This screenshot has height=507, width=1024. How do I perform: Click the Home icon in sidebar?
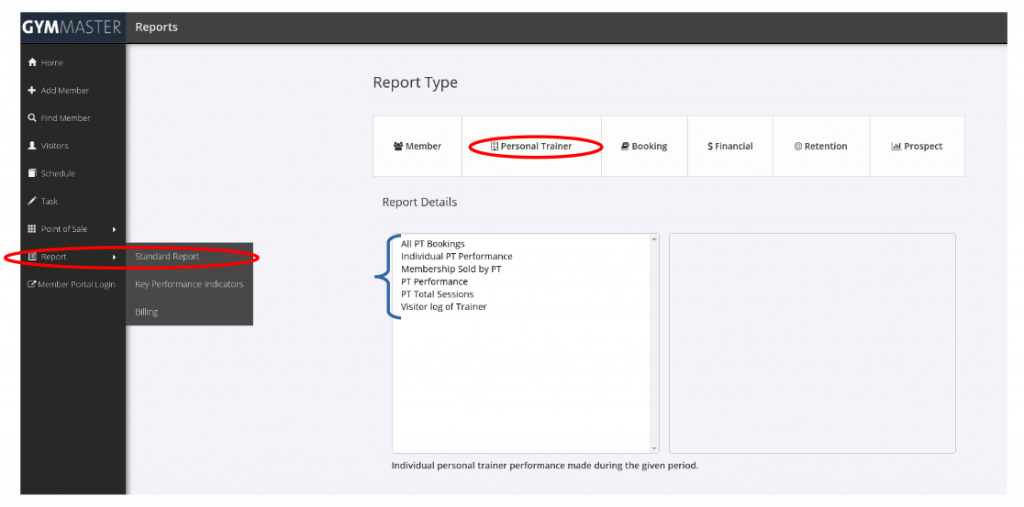coord(33,63)
